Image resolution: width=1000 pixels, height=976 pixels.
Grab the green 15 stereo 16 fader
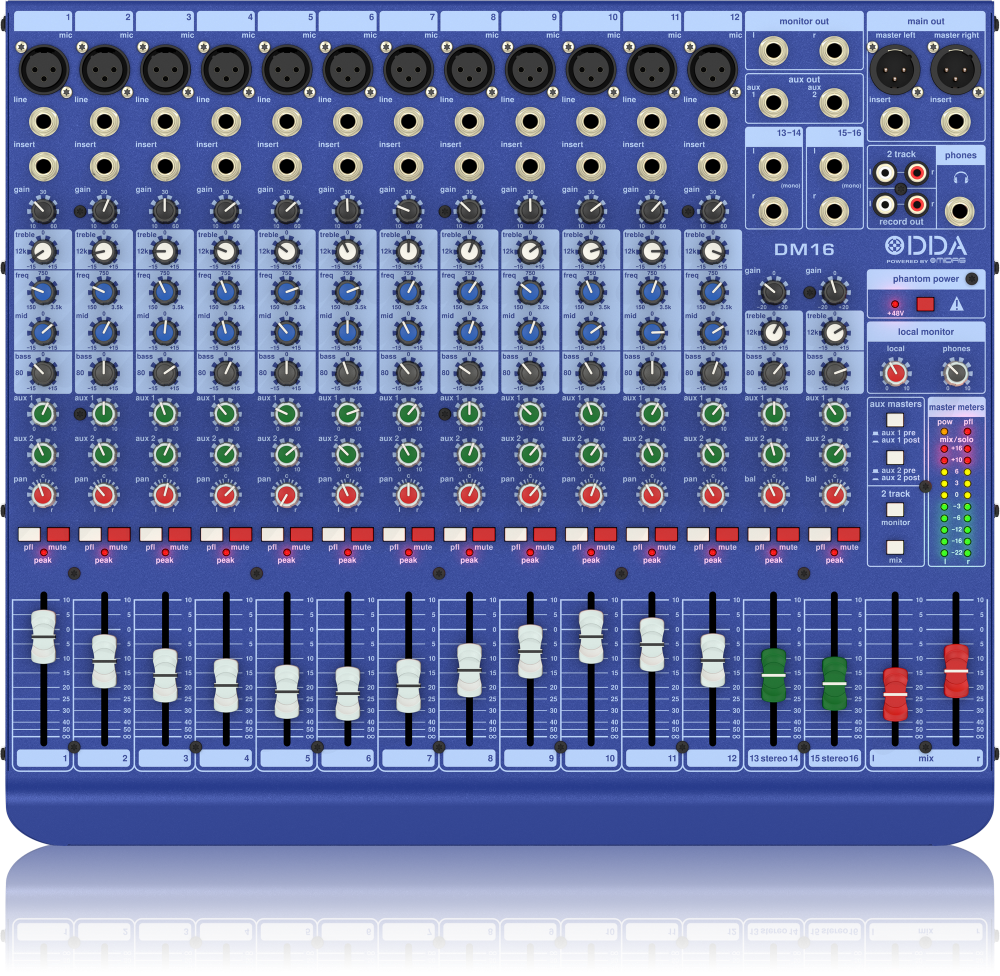click(834, 683)
